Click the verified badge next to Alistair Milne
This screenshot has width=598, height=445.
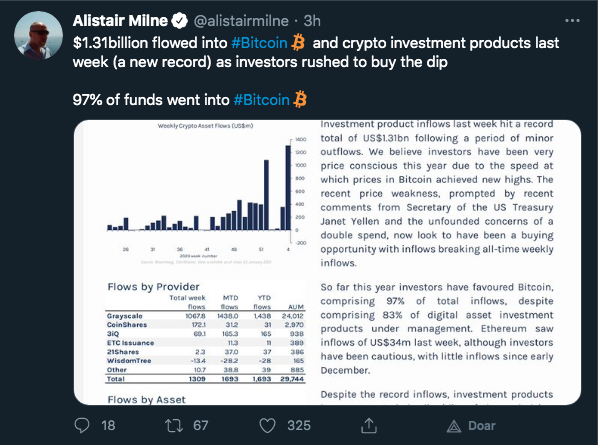(180, 21)
